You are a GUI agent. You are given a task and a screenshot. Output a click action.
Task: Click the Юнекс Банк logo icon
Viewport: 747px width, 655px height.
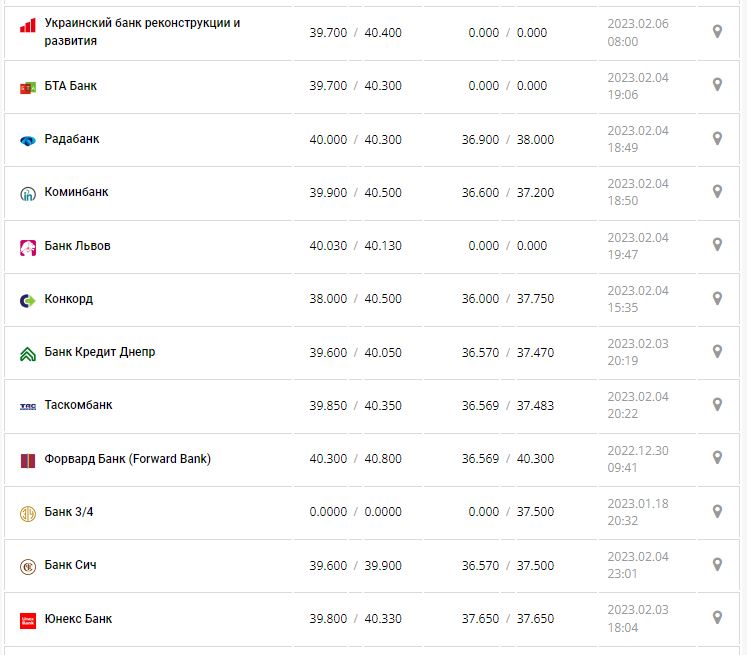tap(28, 620)
